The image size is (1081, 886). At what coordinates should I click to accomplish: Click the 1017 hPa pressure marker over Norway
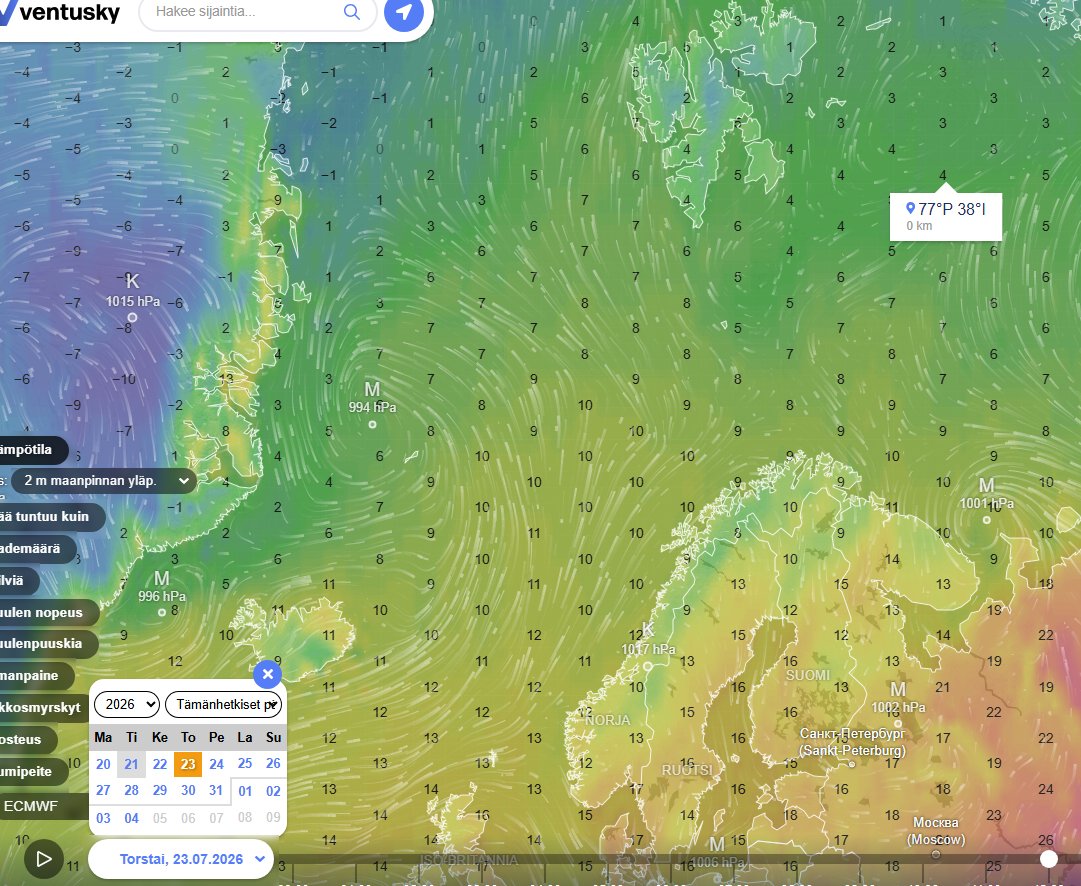[x=648, y=649]
